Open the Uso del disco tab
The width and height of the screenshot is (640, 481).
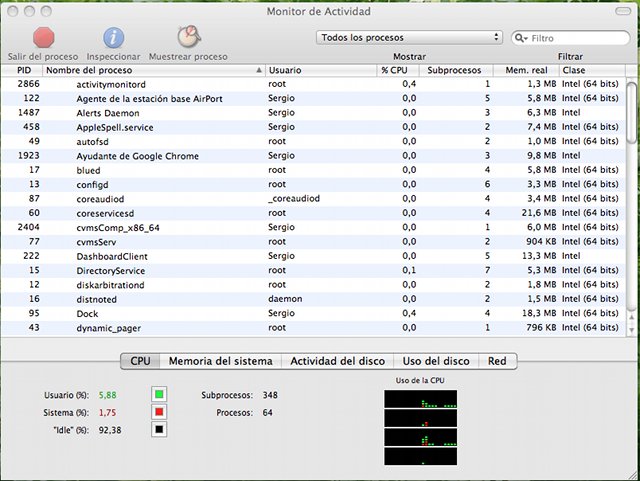pyautogui.click(x=435, y=361)
